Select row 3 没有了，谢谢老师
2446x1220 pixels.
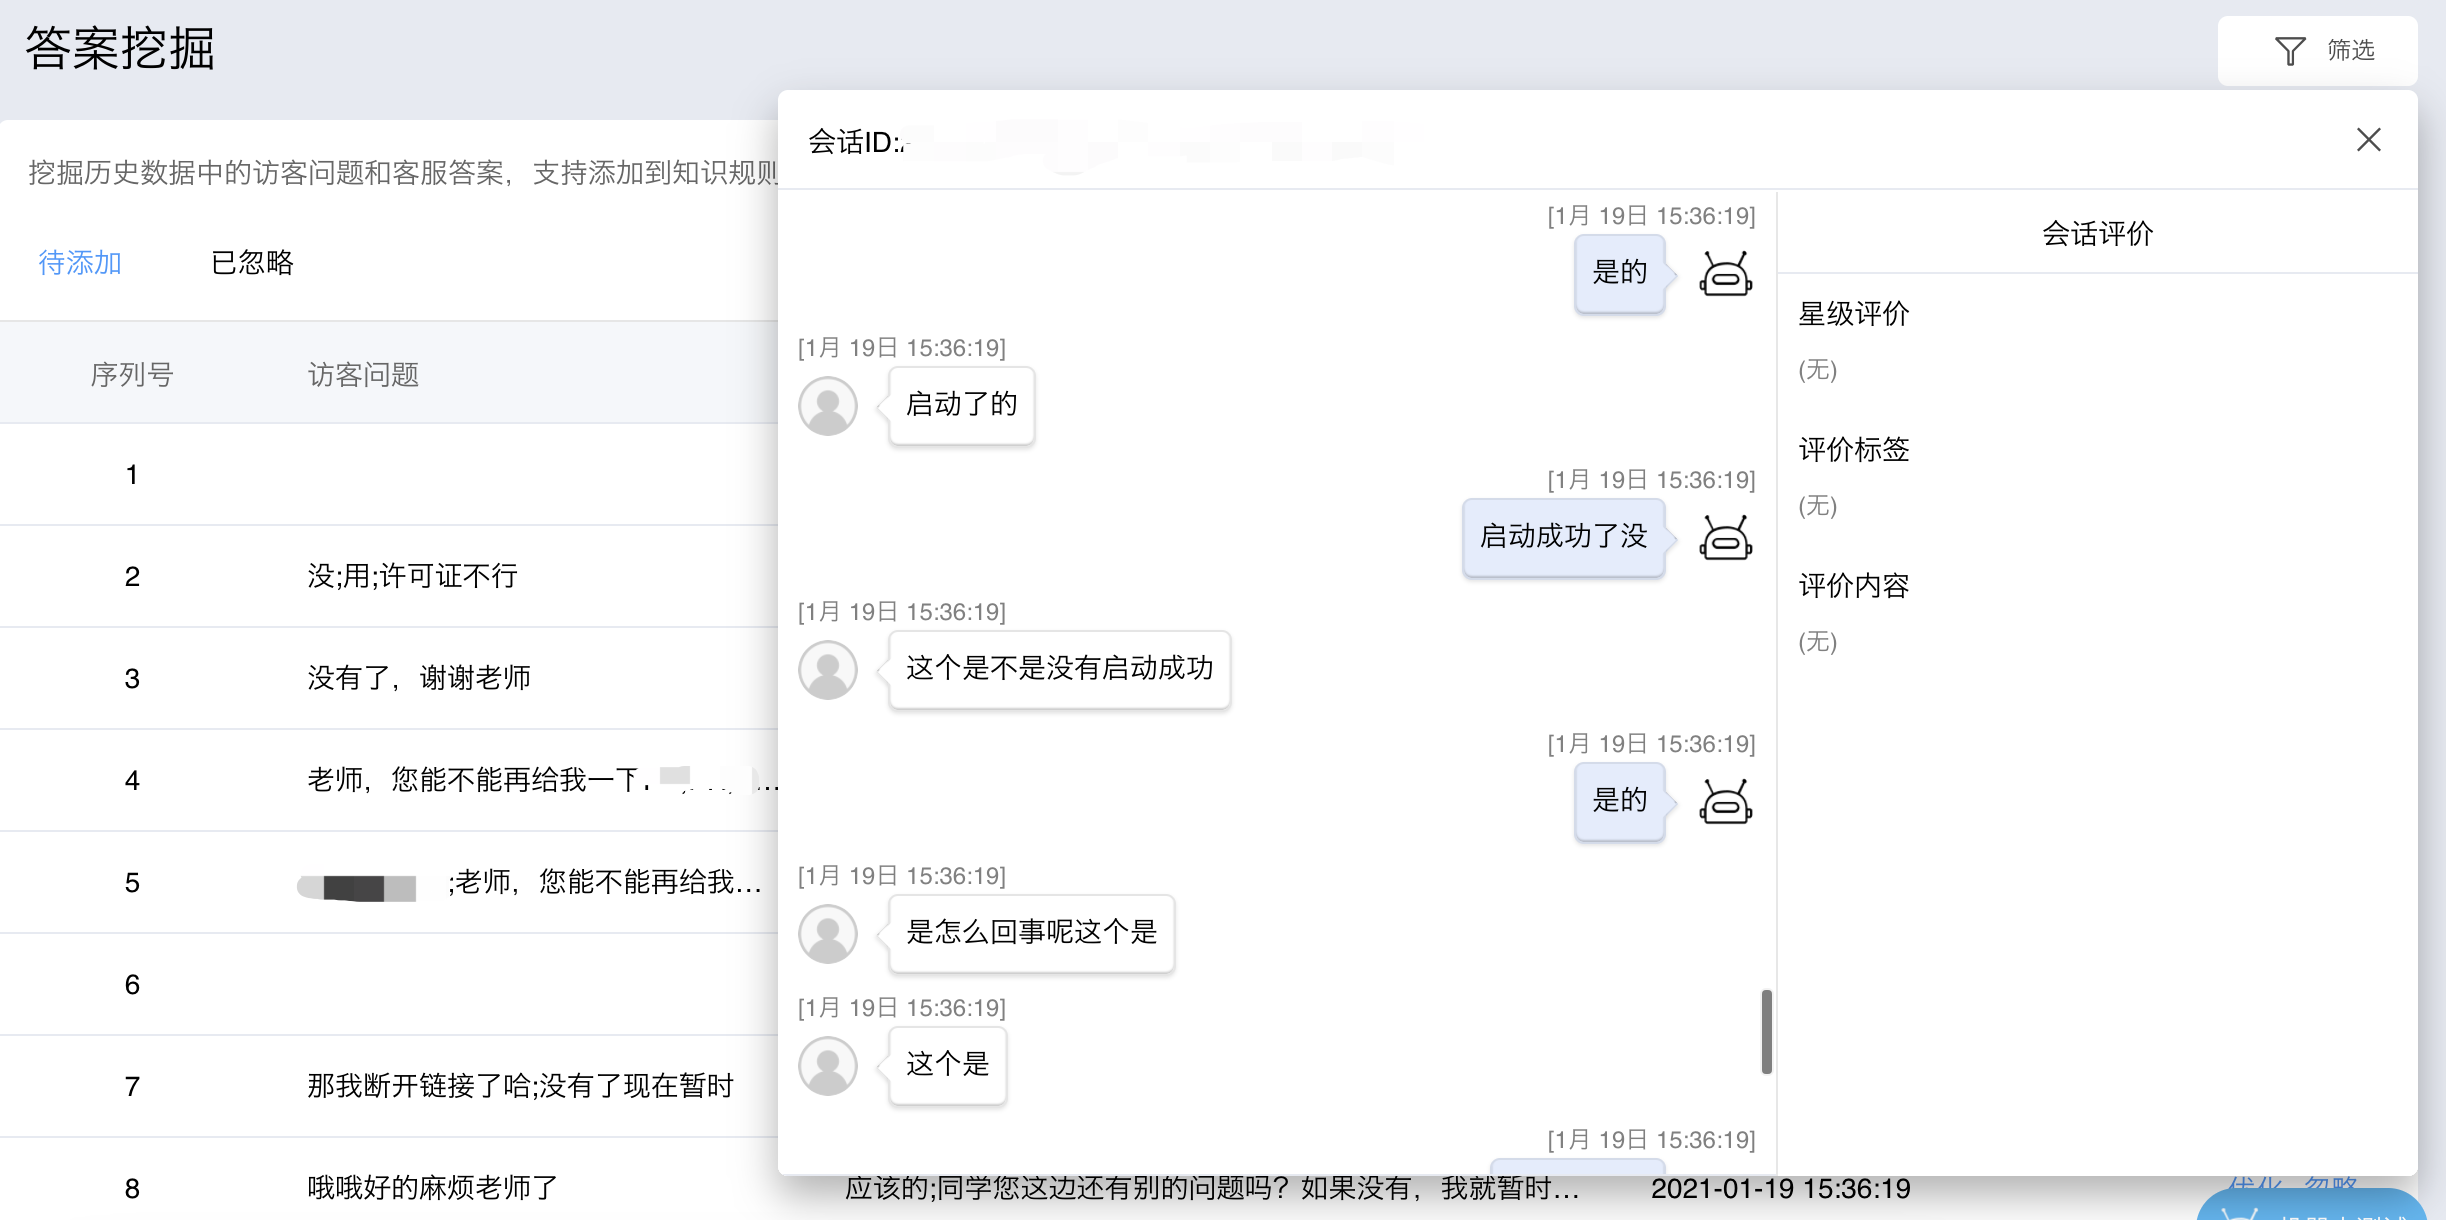pyautogui.click(x=418, y=678)
